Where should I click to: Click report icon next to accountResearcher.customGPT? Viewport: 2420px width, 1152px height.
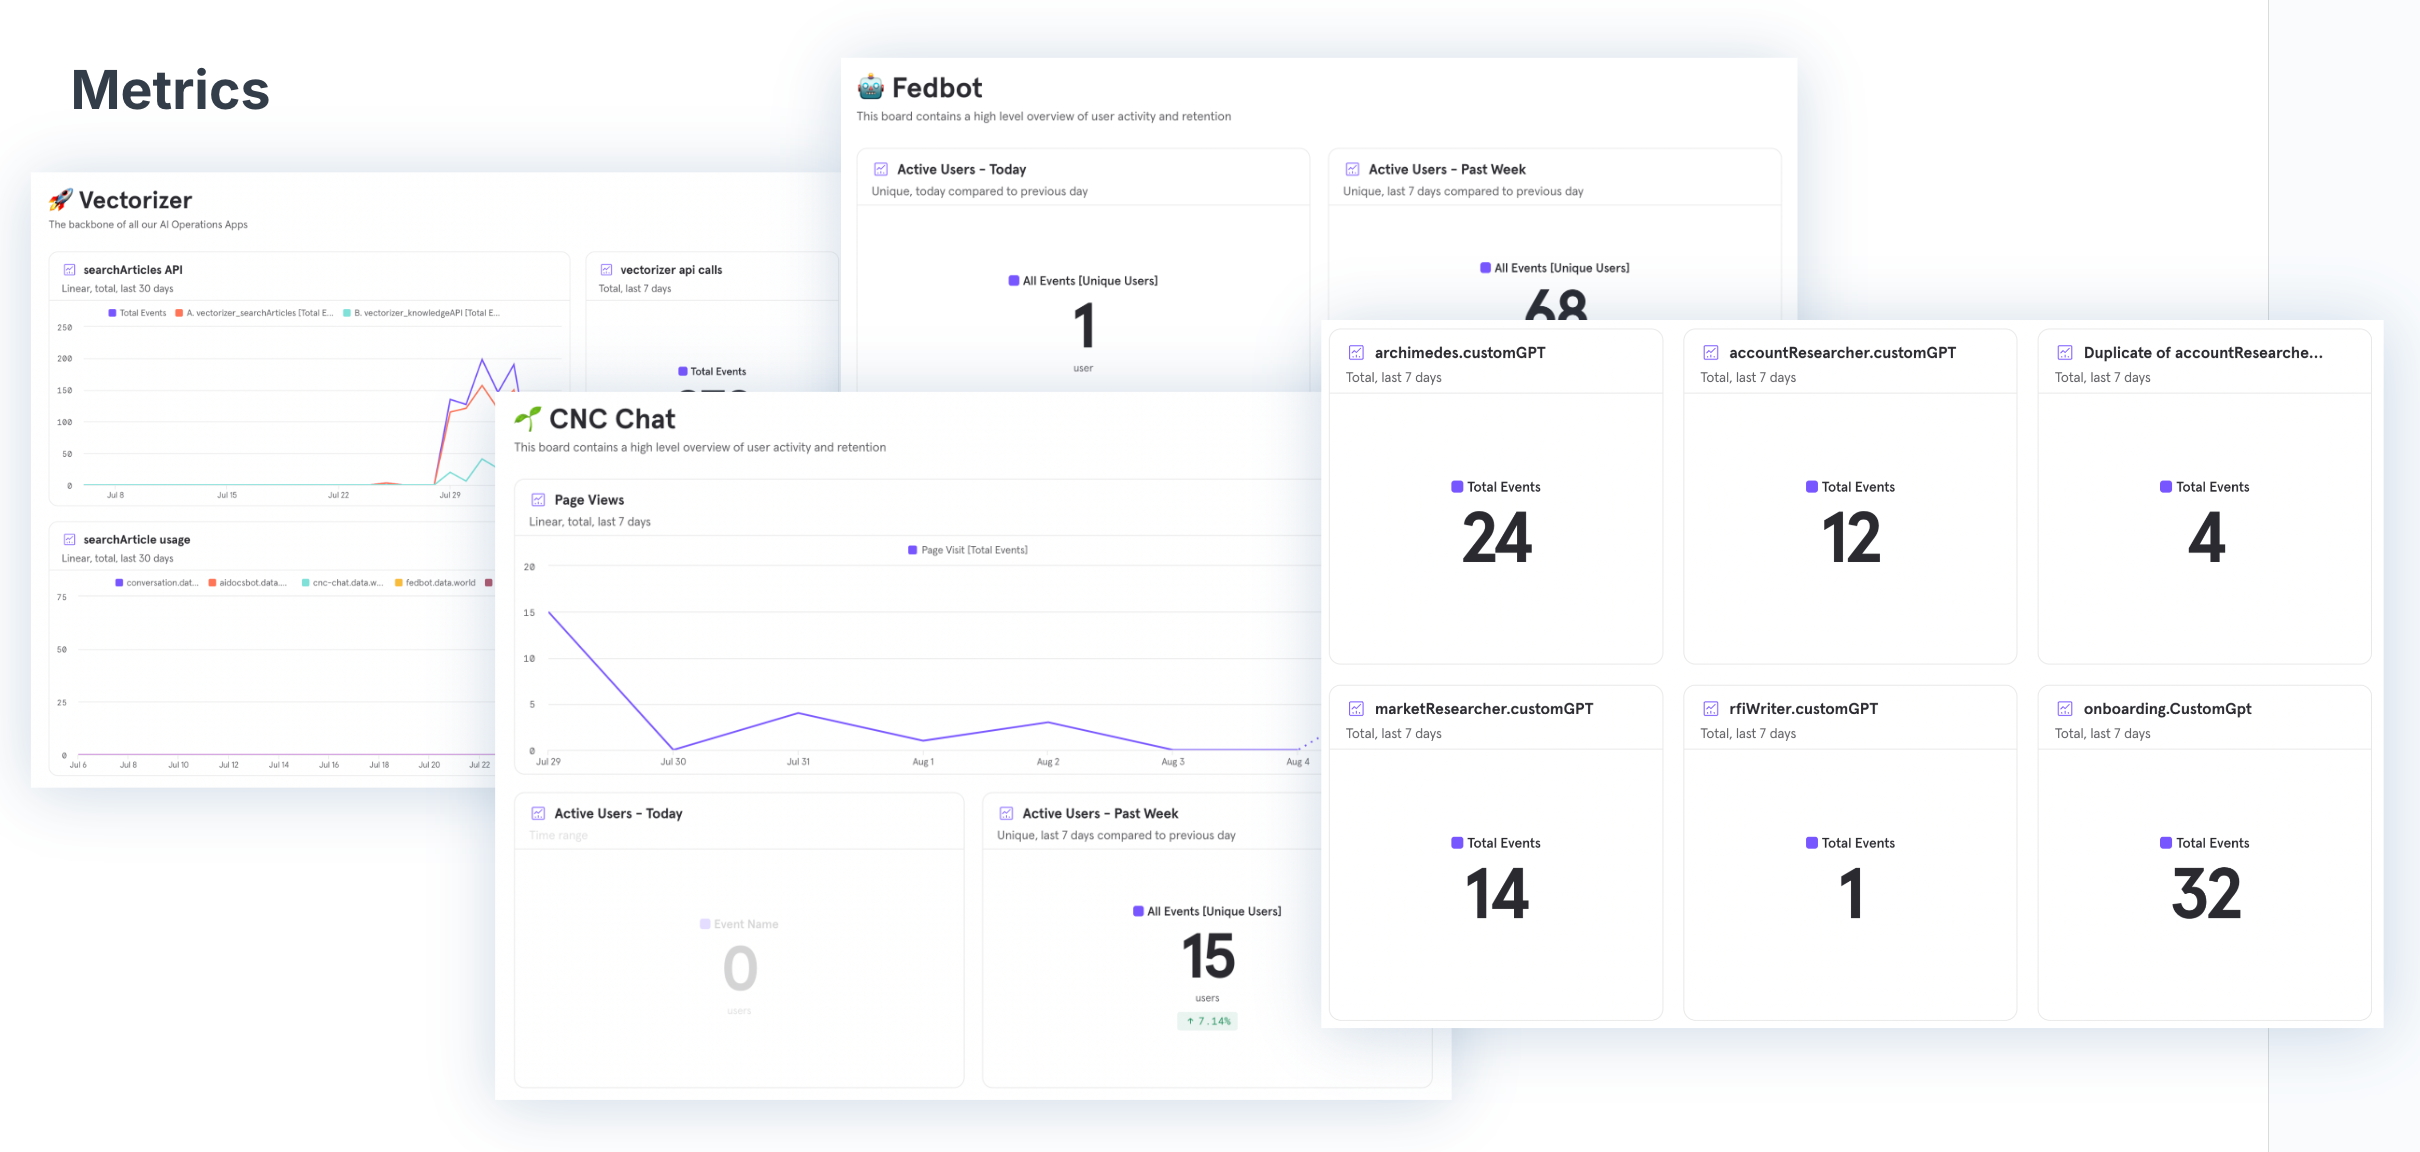(x=1711, y=353)
